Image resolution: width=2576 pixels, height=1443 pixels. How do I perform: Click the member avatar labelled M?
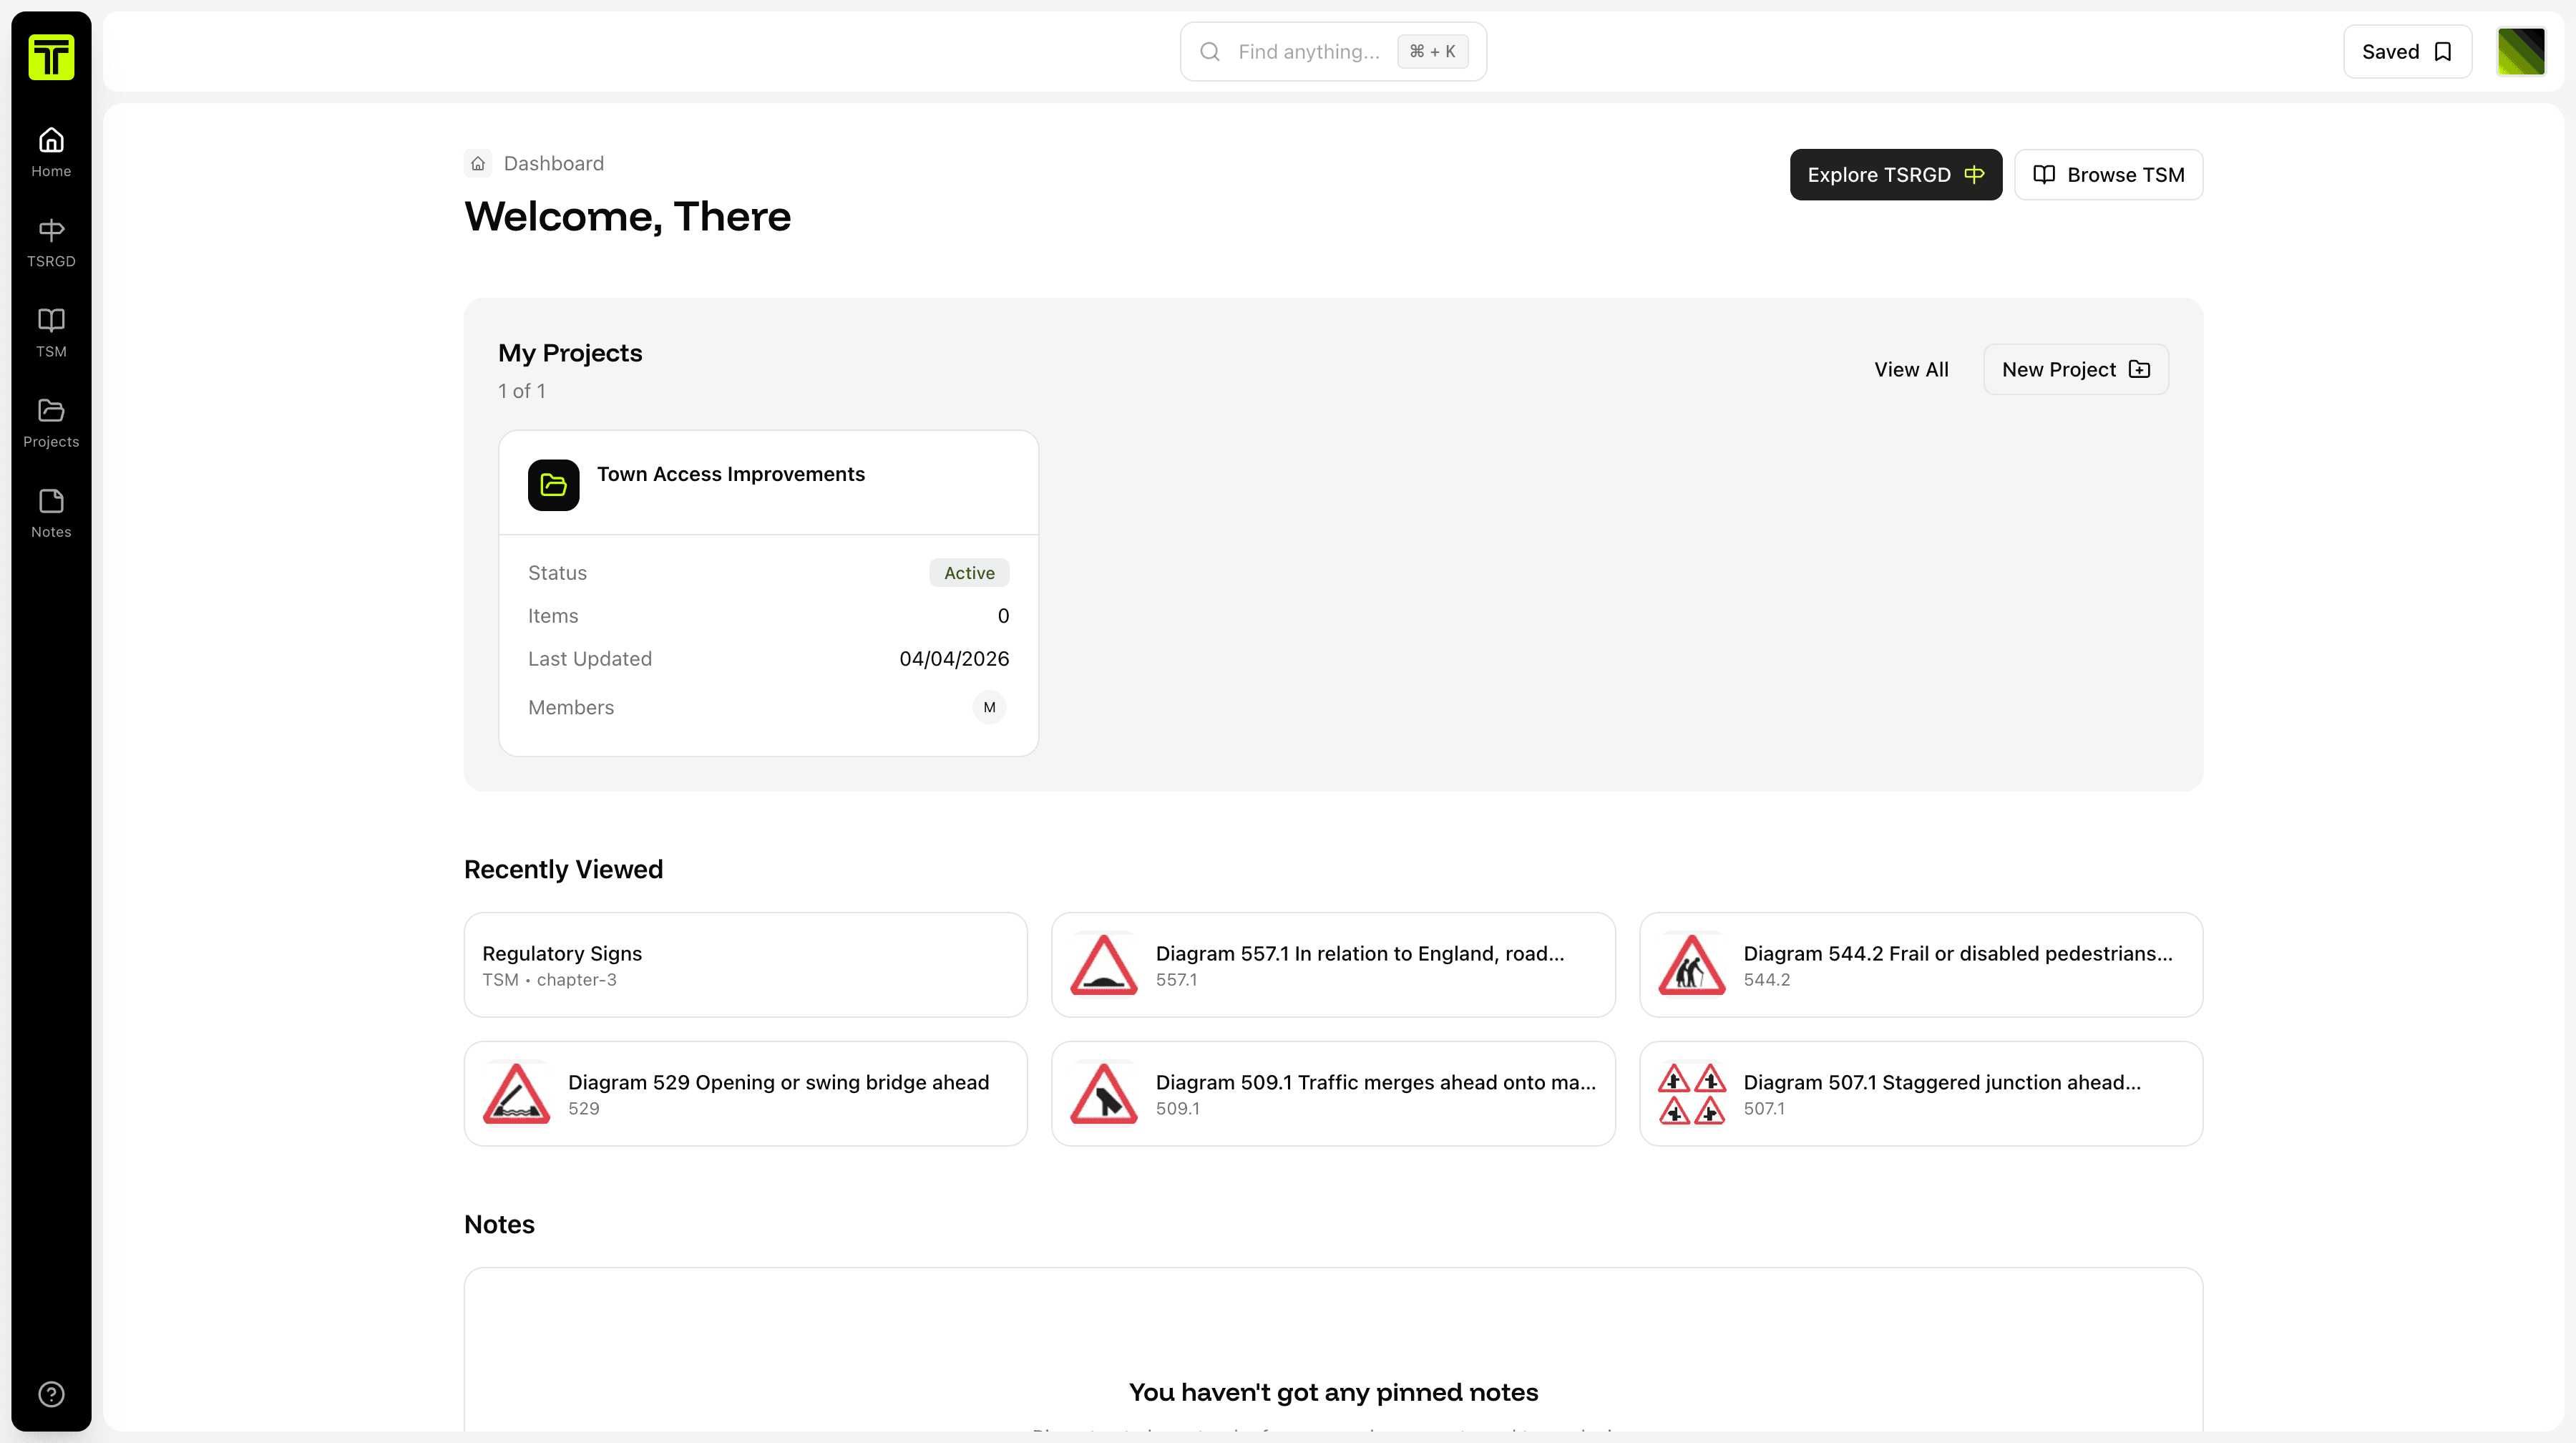(989, 707)
